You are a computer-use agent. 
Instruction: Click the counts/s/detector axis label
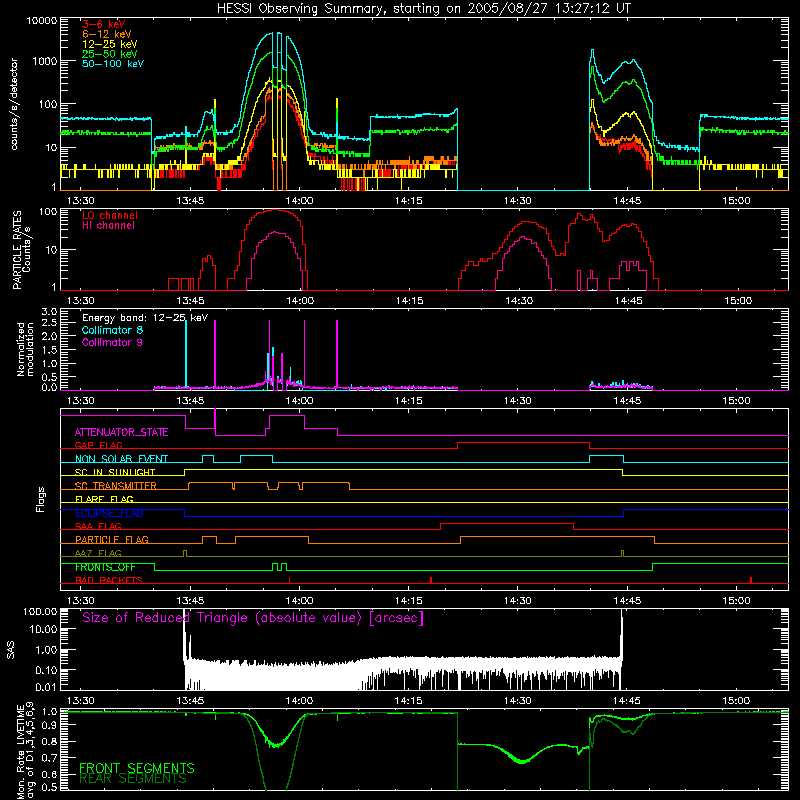click(x=14, y=104)
